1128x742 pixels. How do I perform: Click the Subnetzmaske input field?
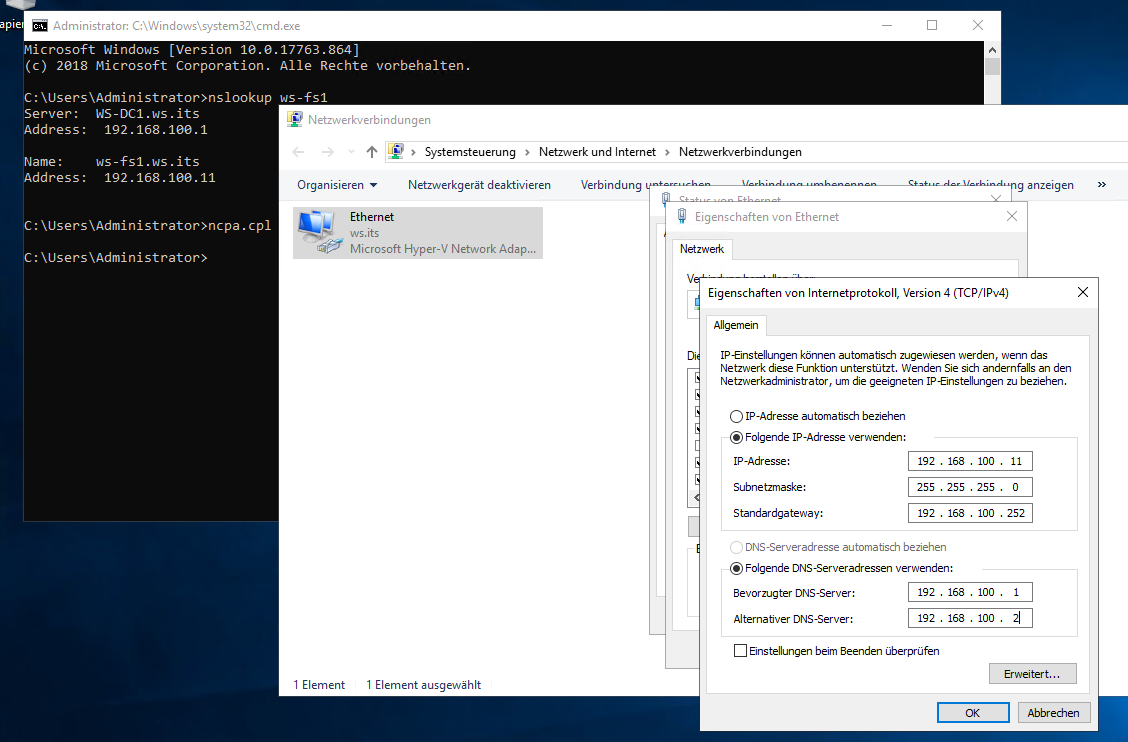click(970, 487)
